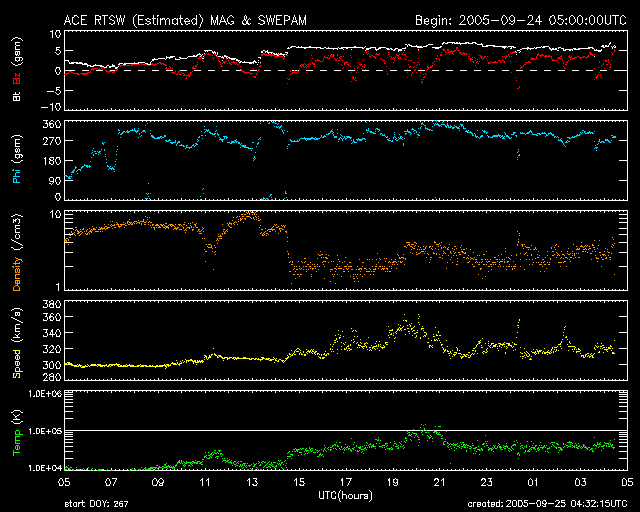Click the 'start DOY: 267' footer text
The width and height of the screenshot is (640, 512).
(x=96, y=504)
